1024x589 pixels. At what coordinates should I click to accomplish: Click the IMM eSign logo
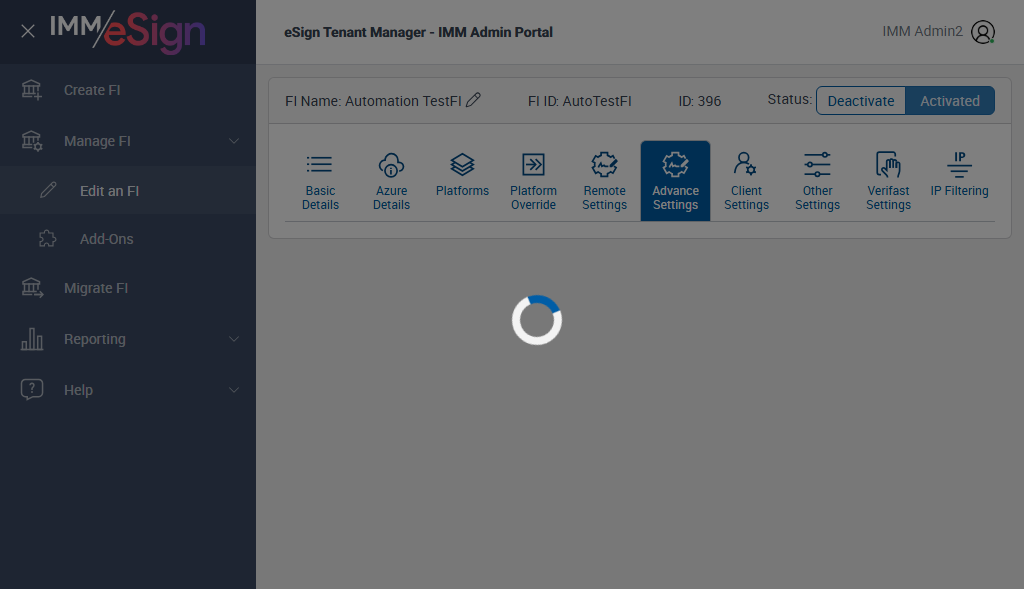[x=127, y=31]
